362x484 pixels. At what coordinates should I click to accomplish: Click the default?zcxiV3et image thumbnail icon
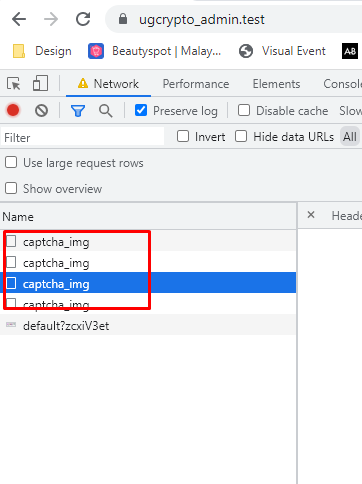pyautogui.click(x=11, y=325)
